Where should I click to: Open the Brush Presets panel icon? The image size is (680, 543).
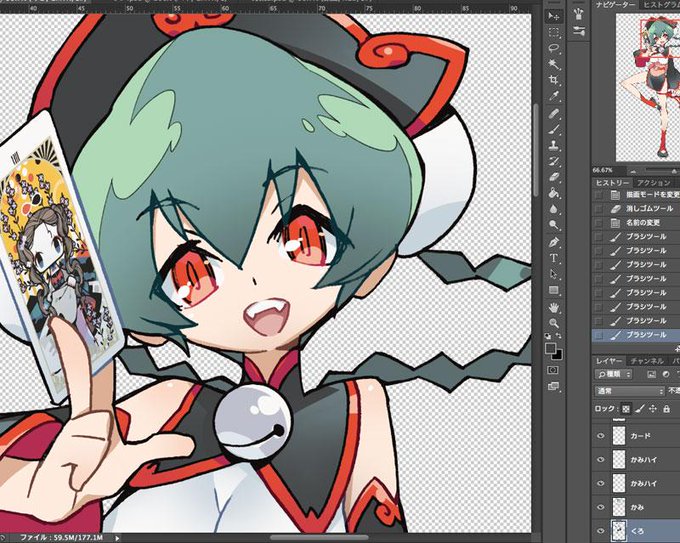pyautogui.click(x=579, y=14)
